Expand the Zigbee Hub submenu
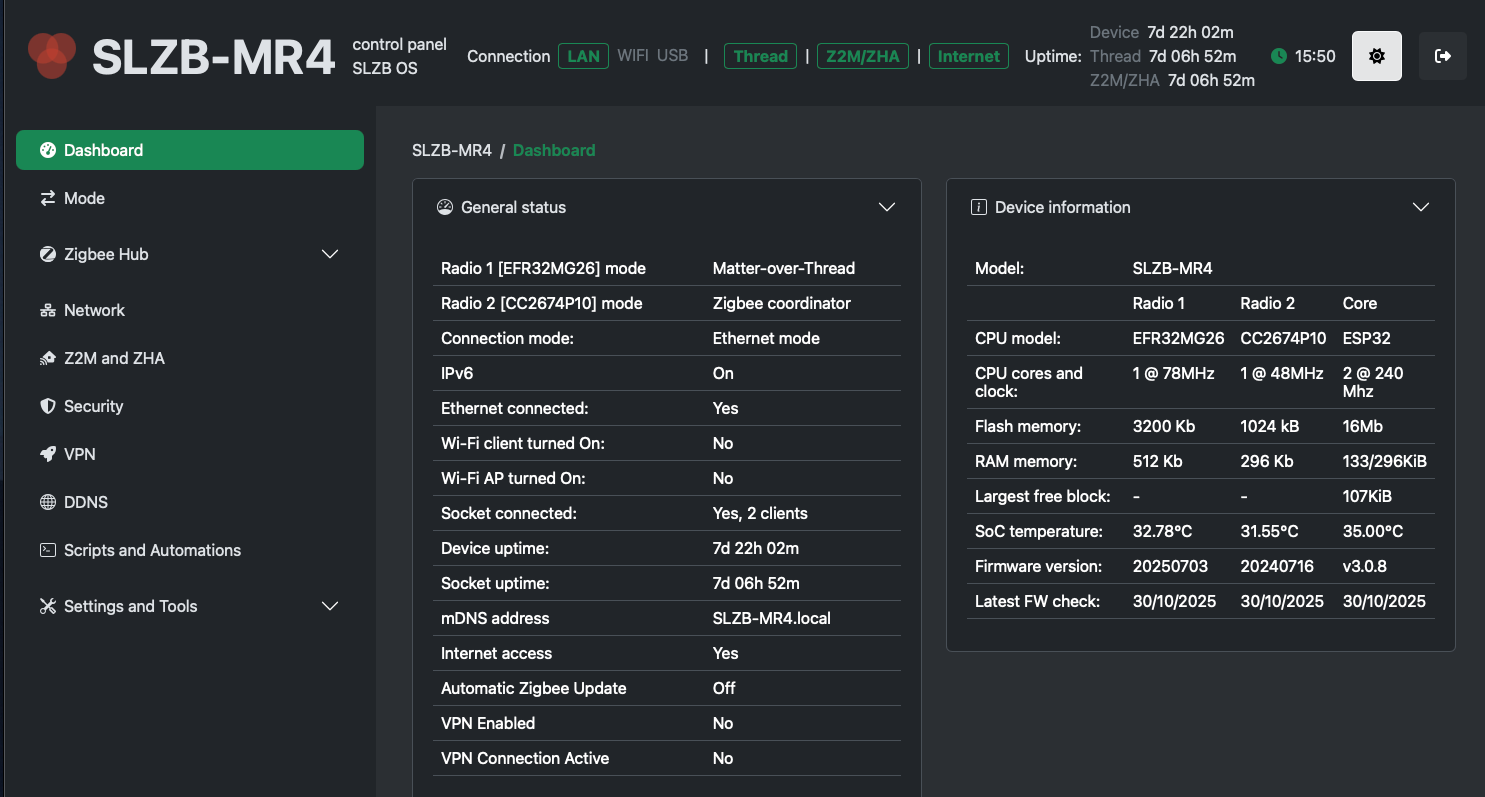This screenshot has width=1485, height=797. click(x=330, y=254)
